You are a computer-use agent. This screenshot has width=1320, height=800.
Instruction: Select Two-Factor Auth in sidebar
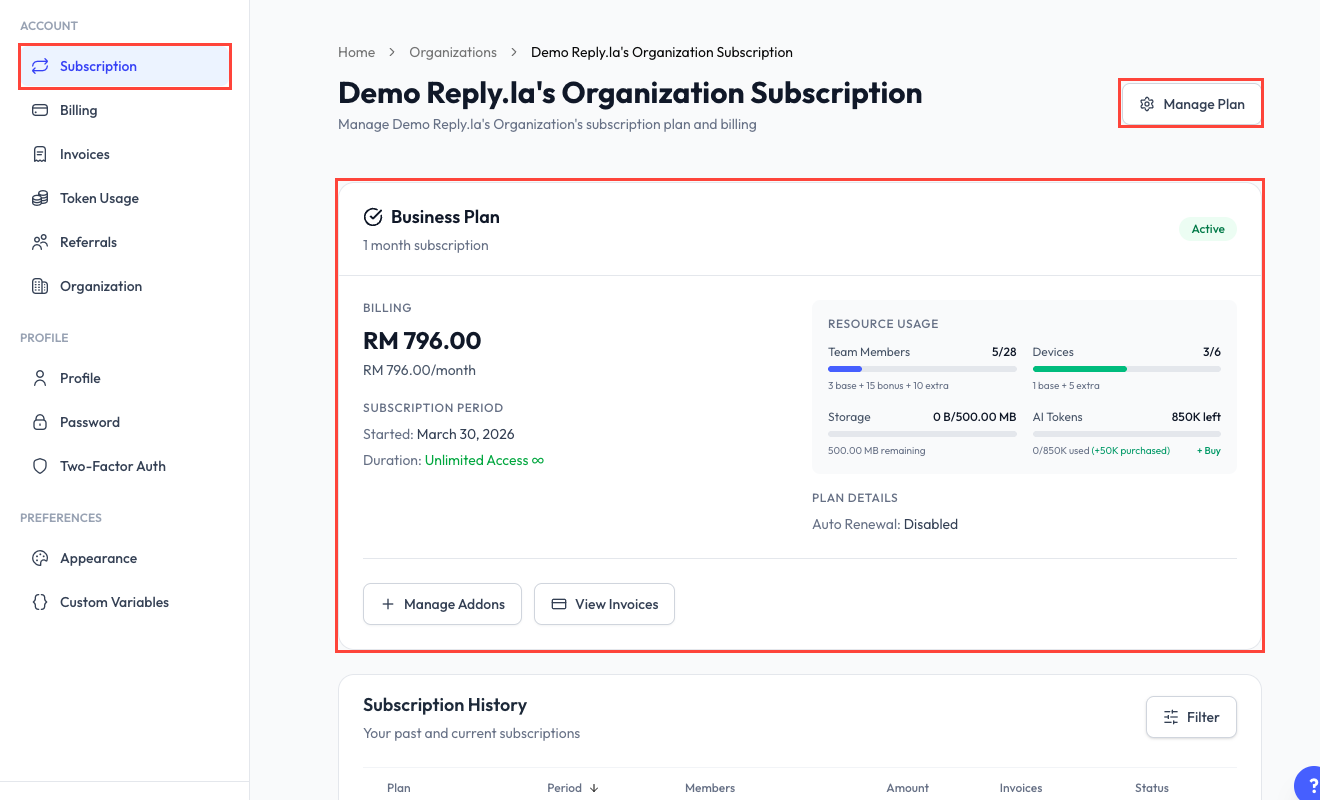click(x=125, y=466)
